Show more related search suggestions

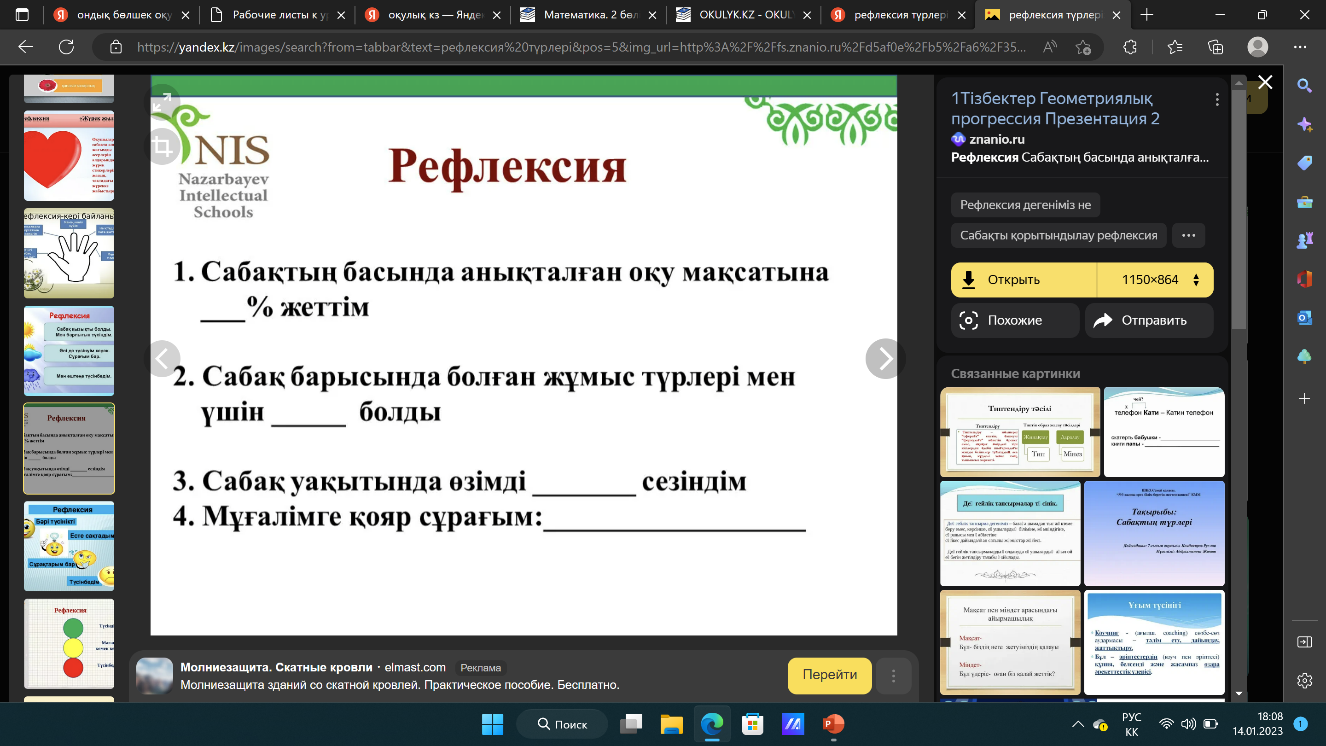coord(1188,236)
